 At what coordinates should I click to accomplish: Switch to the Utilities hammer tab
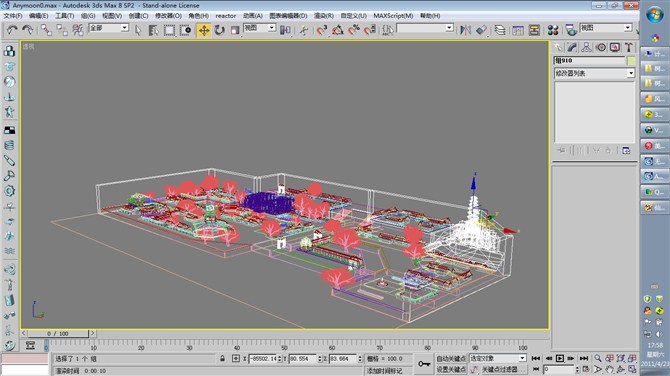click(x=629, y=47)
